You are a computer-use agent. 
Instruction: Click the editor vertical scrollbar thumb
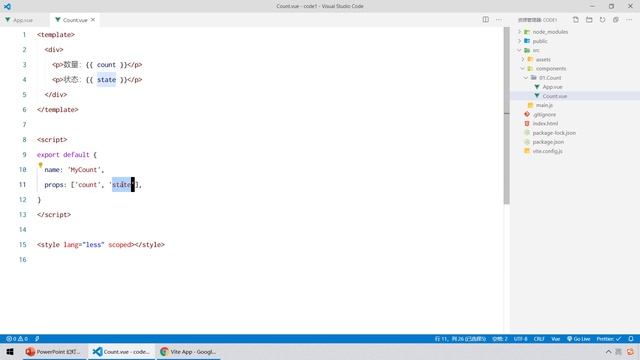506,116
